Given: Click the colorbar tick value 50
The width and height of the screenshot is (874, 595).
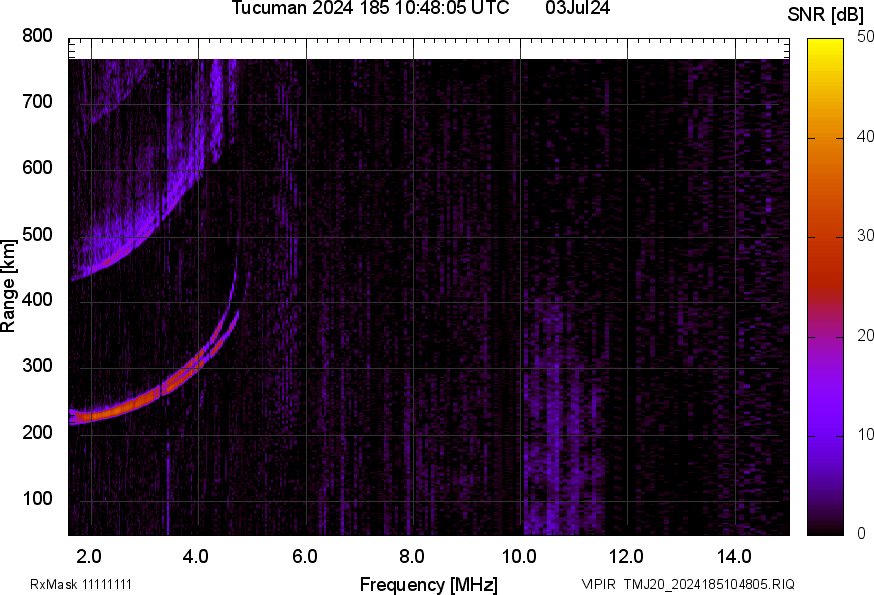Looking at the screenshot, I should 865,37.
